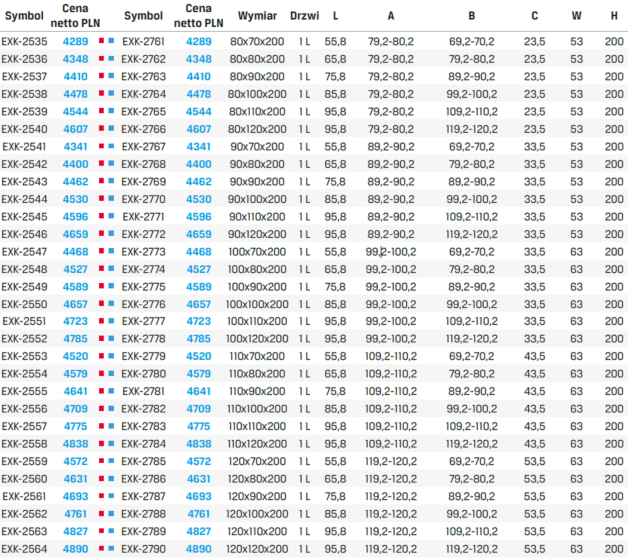Image resolution: width=628 pixels, height=560 pixels.
Task: Select symbol EXK-2556
Action: [24, 409]
